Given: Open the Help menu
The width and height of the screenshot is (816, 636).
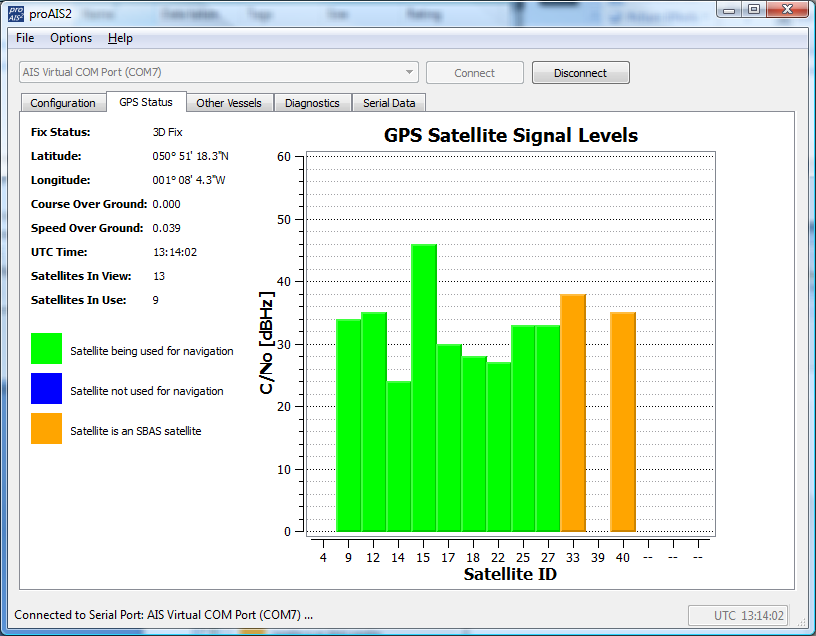Looking at the screenshot, I should [x=120, y=38].
